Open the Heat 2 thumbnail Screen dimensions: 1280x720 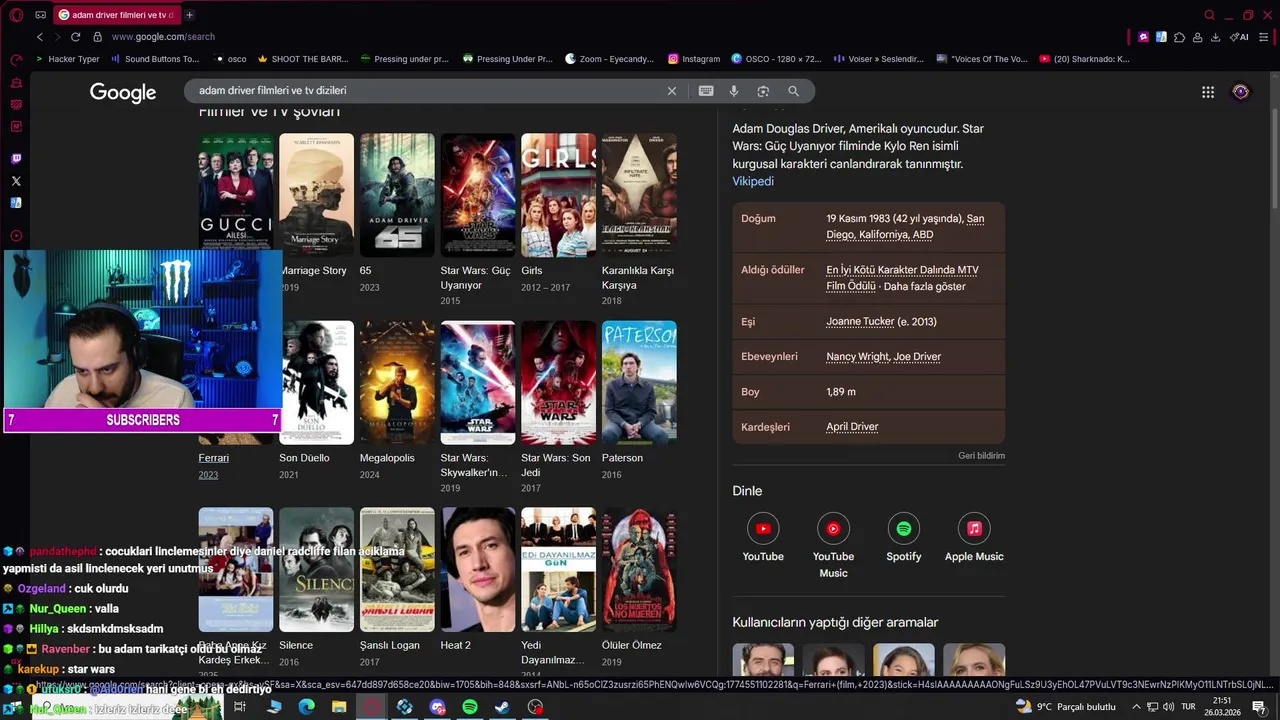tap(478, 569)
